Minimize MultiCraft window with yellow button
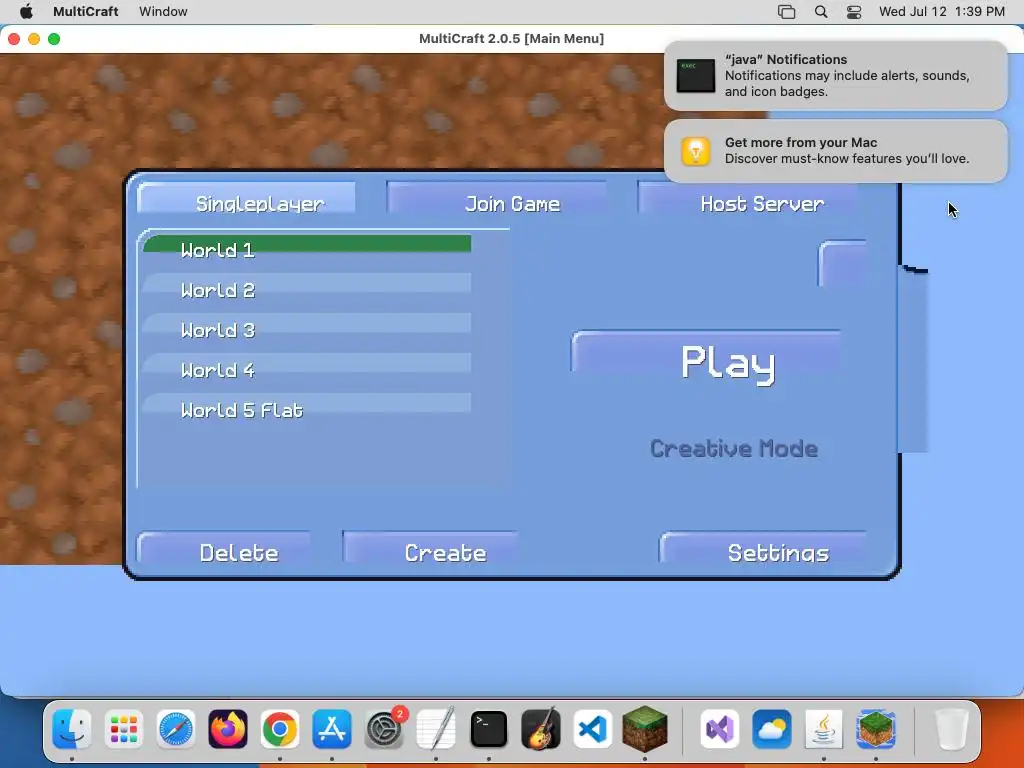1024x768 pixels. point(34,39)
